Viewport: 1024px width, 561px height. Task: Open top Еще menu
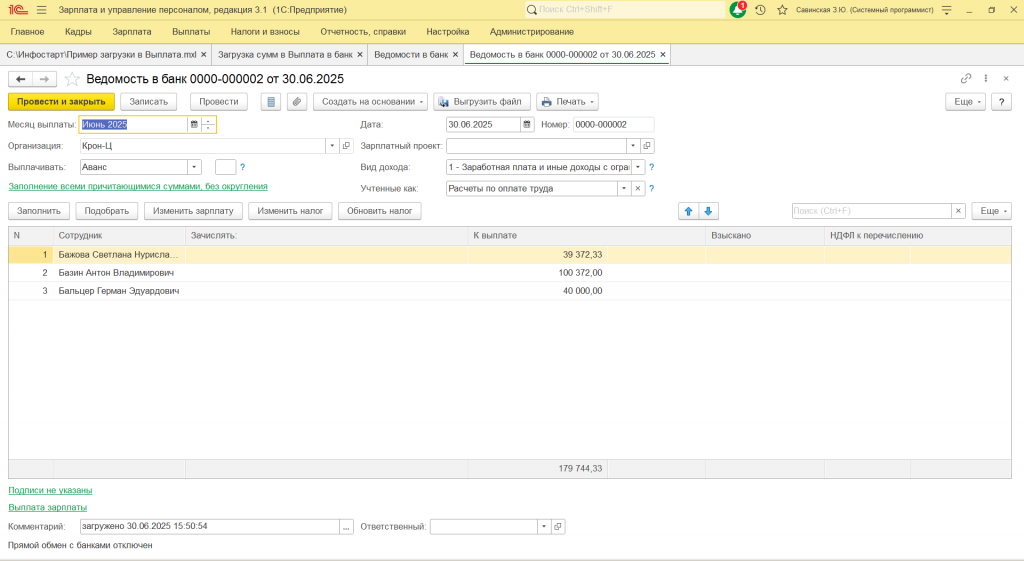tap(965, 102)
